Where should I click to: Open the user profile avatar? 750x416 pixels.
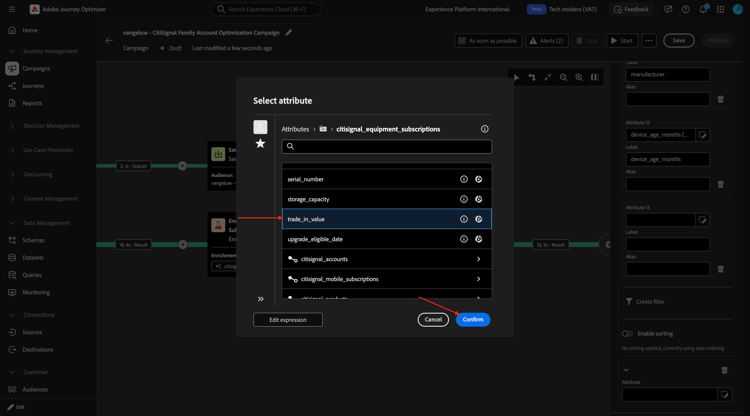coord(738,9)
